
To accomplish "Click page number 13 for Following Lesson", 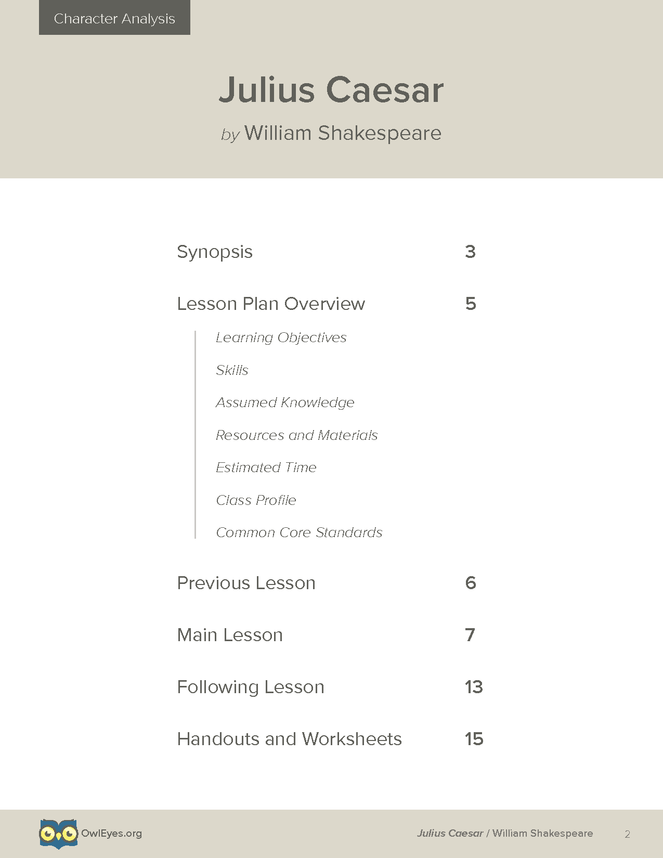I will click(474, 687).
